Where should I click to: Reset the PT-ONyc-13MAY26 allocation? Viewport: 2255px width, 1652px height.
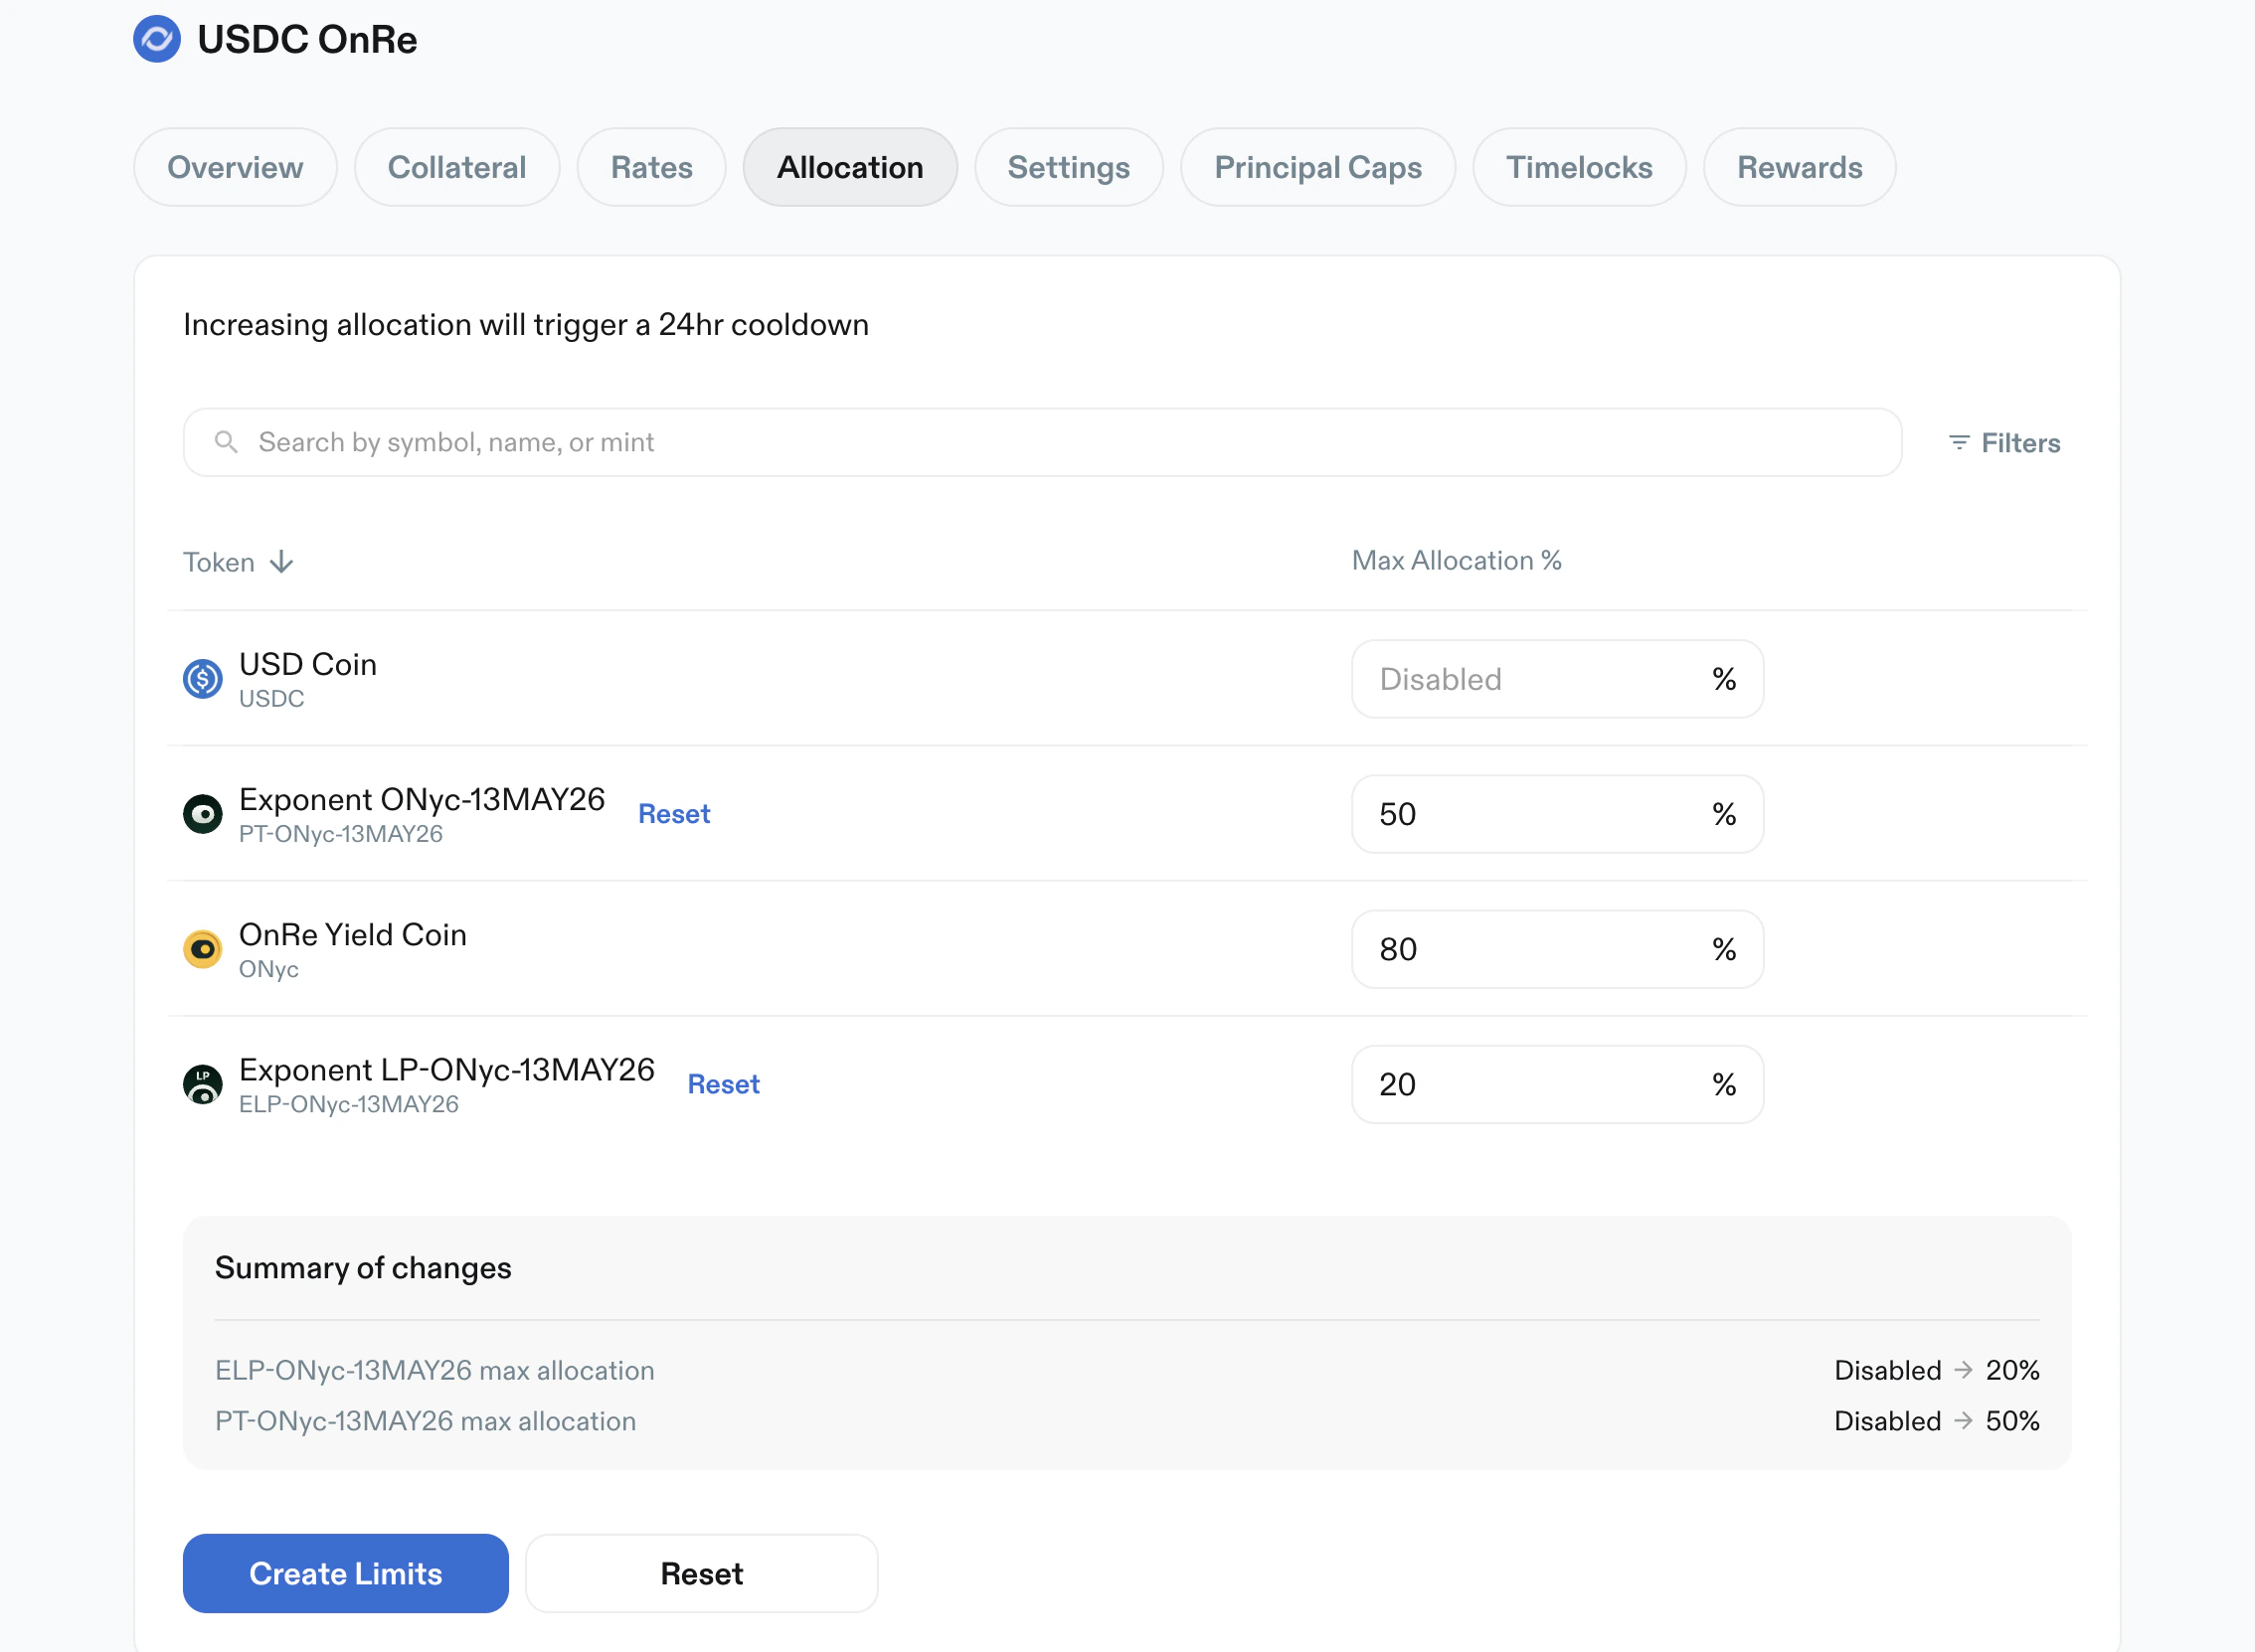coord(674,814)
